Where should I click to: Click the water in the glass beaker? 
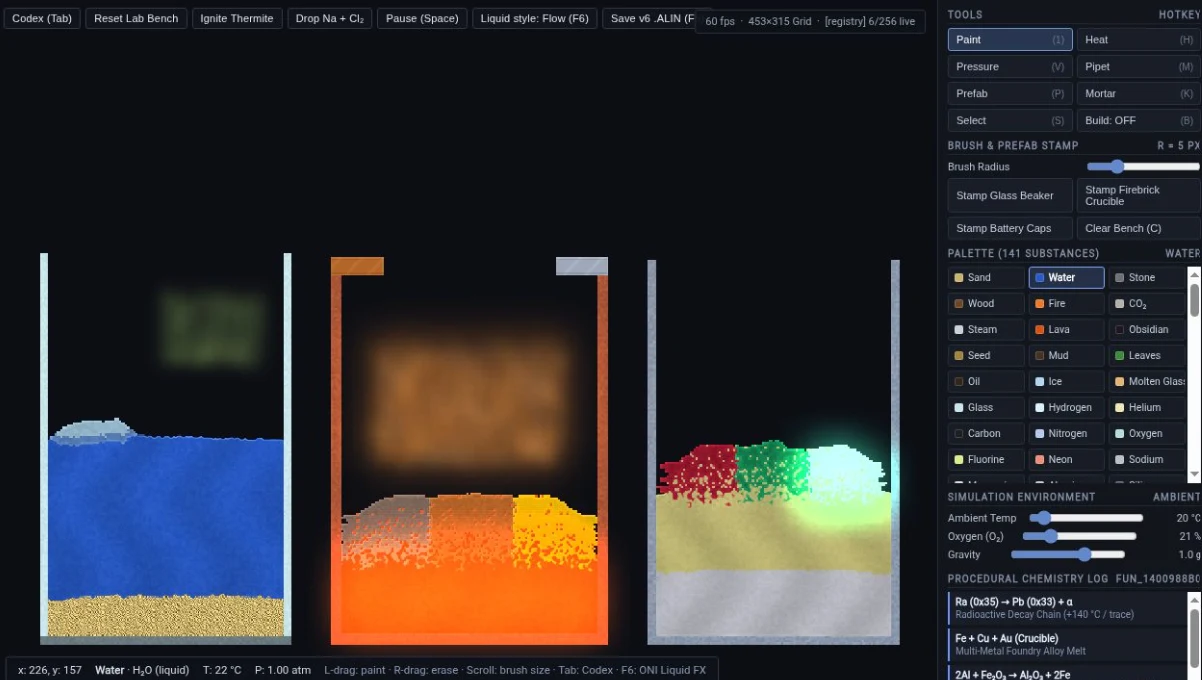pyautogui.click(x=166, y=518)
